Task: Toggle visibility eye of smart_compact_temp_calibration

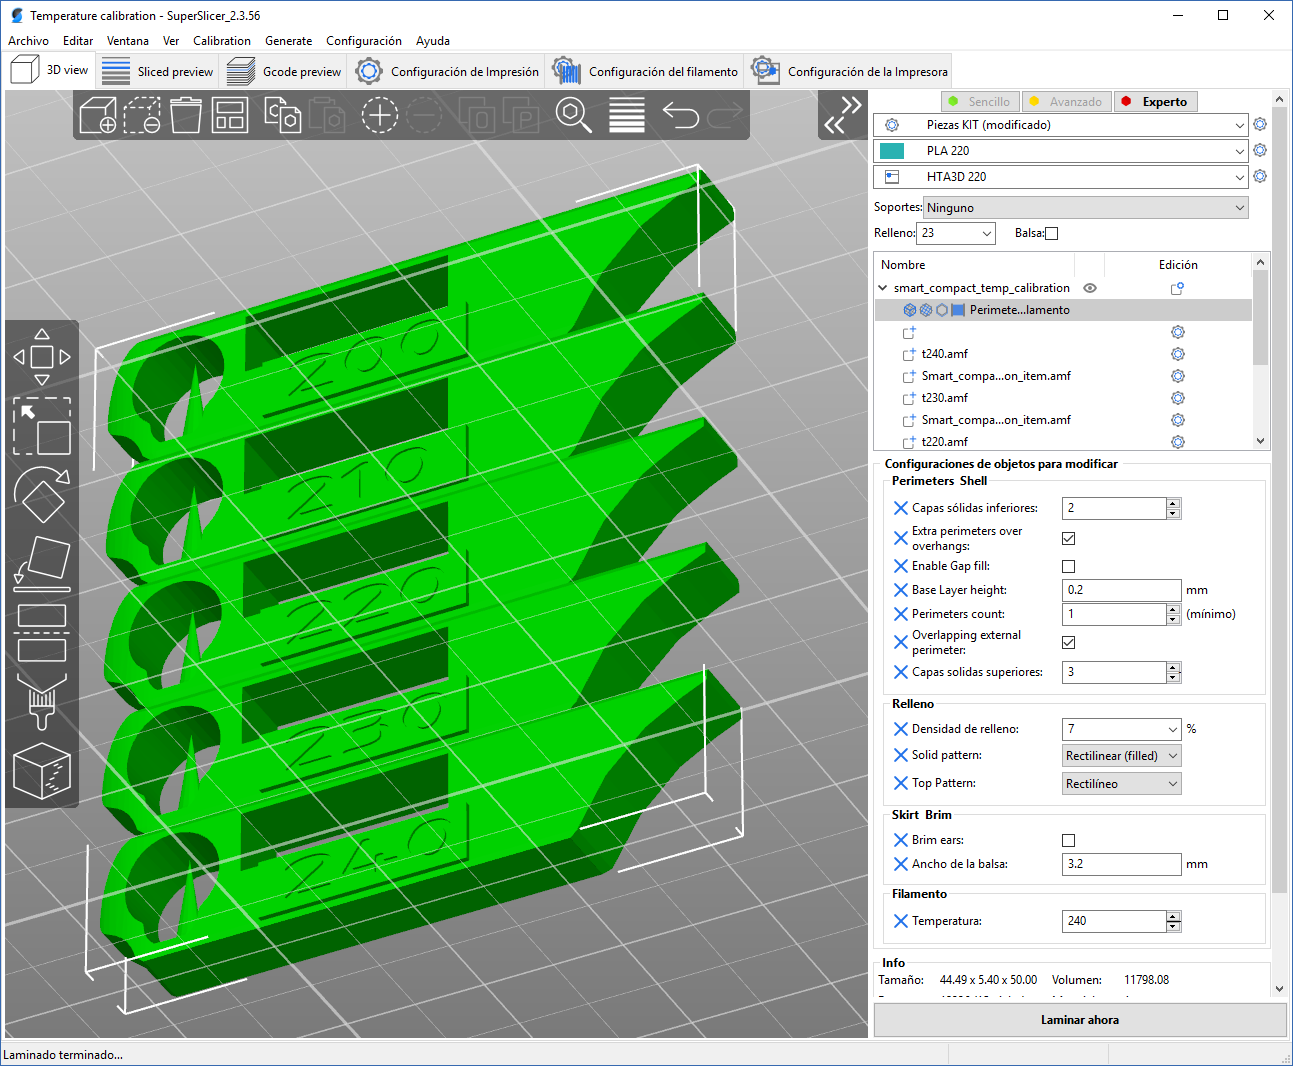Action: (x=1090, y=288)
